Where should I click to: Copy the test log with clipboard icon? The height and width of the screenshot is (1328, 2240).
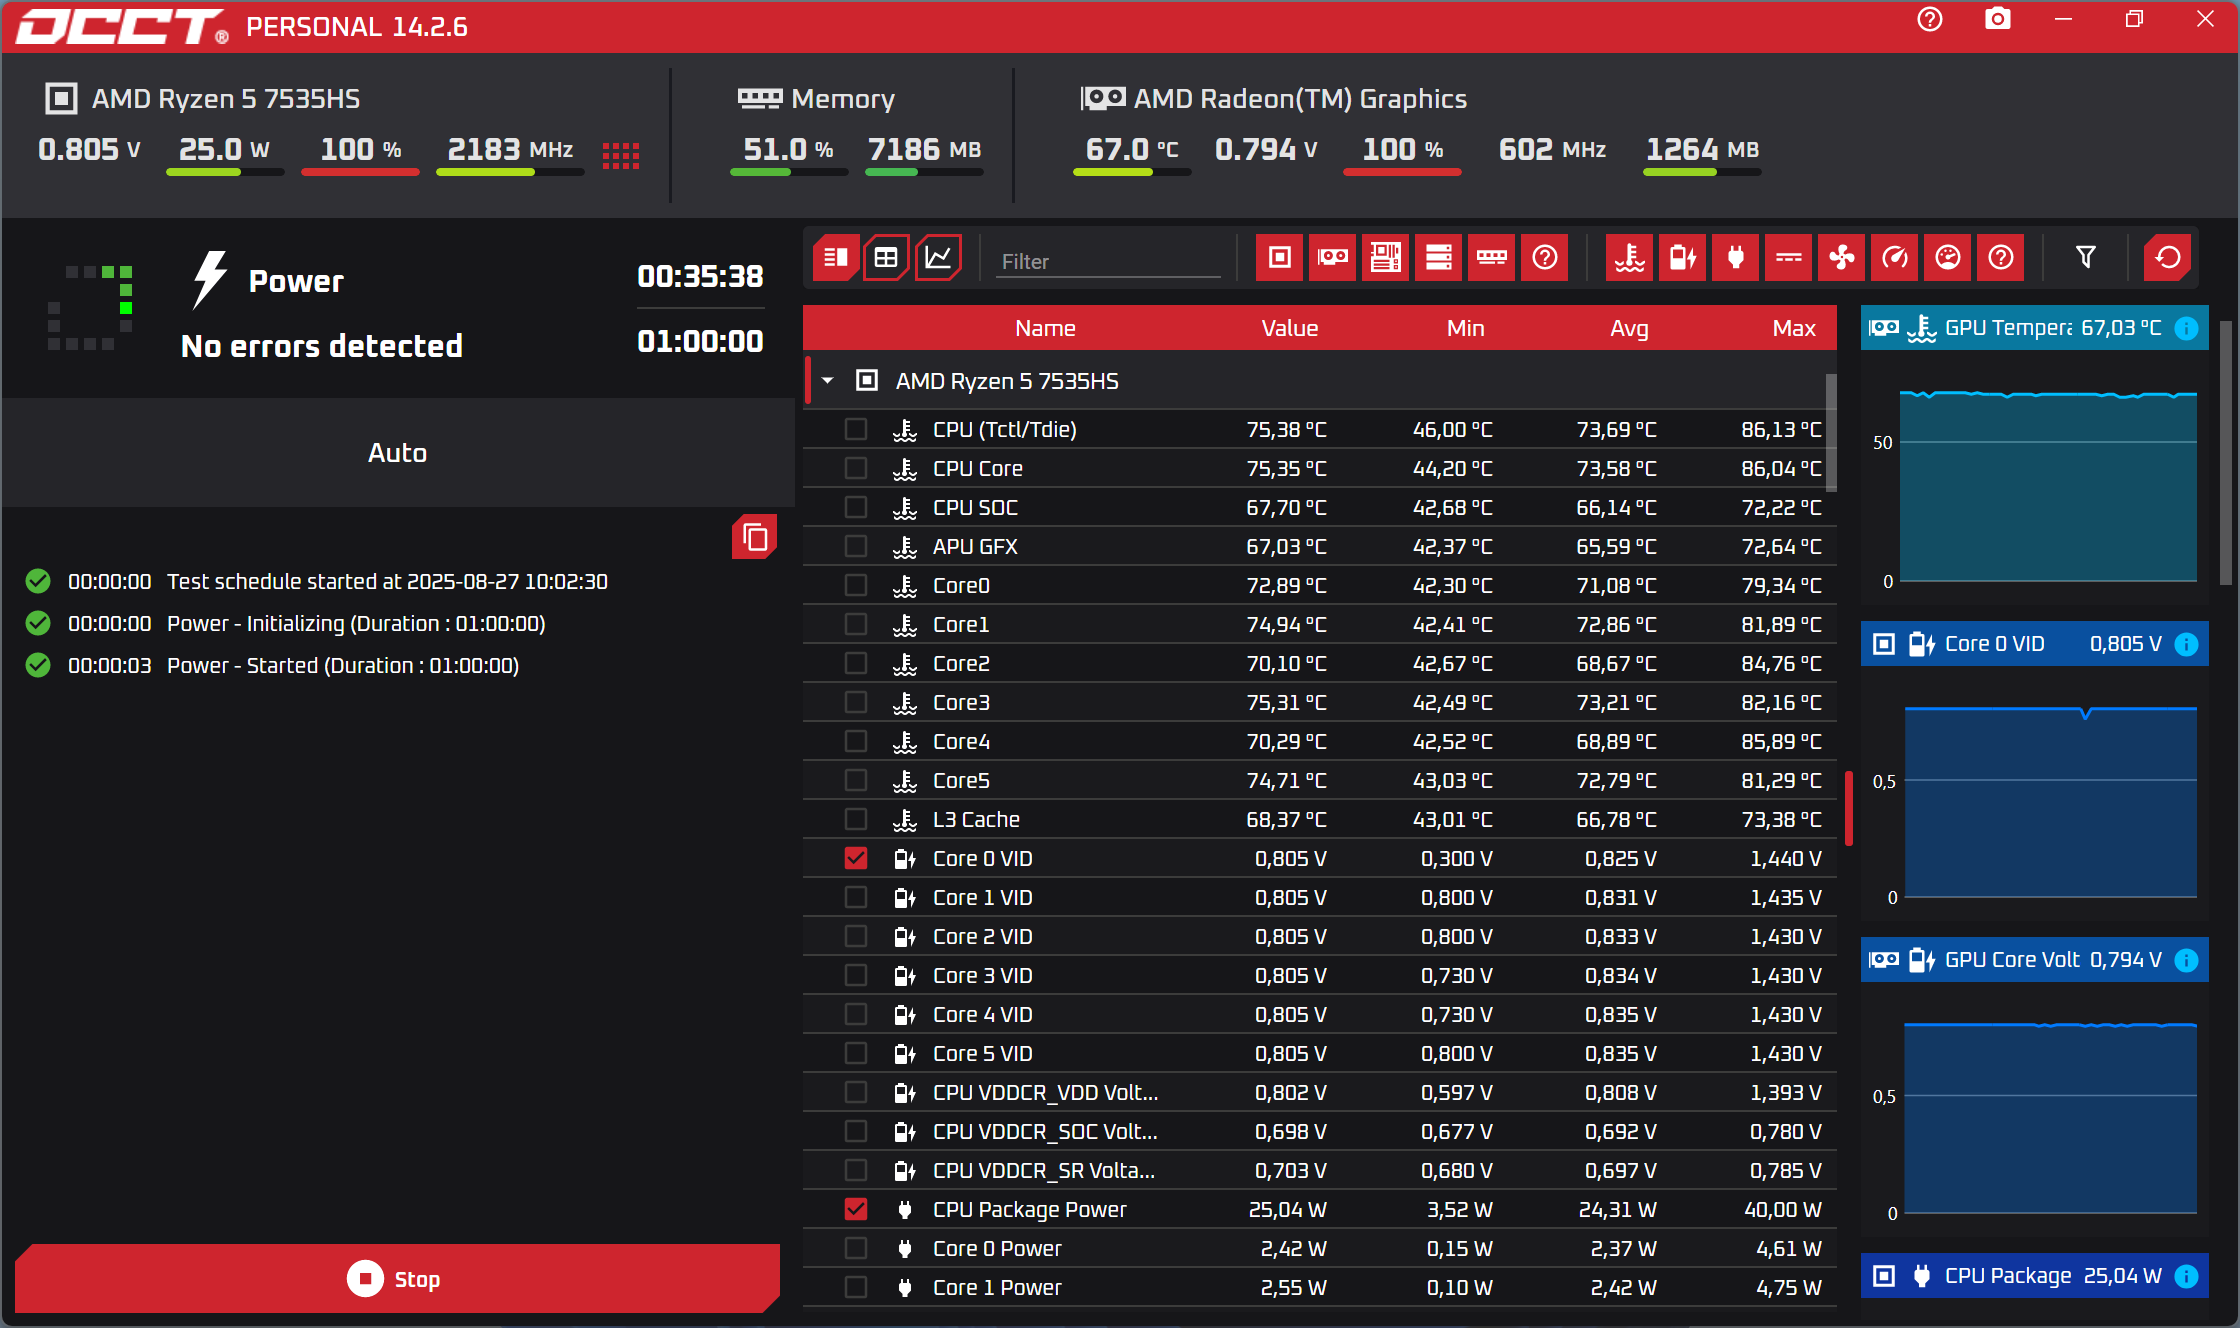click(x=755, y=538)
